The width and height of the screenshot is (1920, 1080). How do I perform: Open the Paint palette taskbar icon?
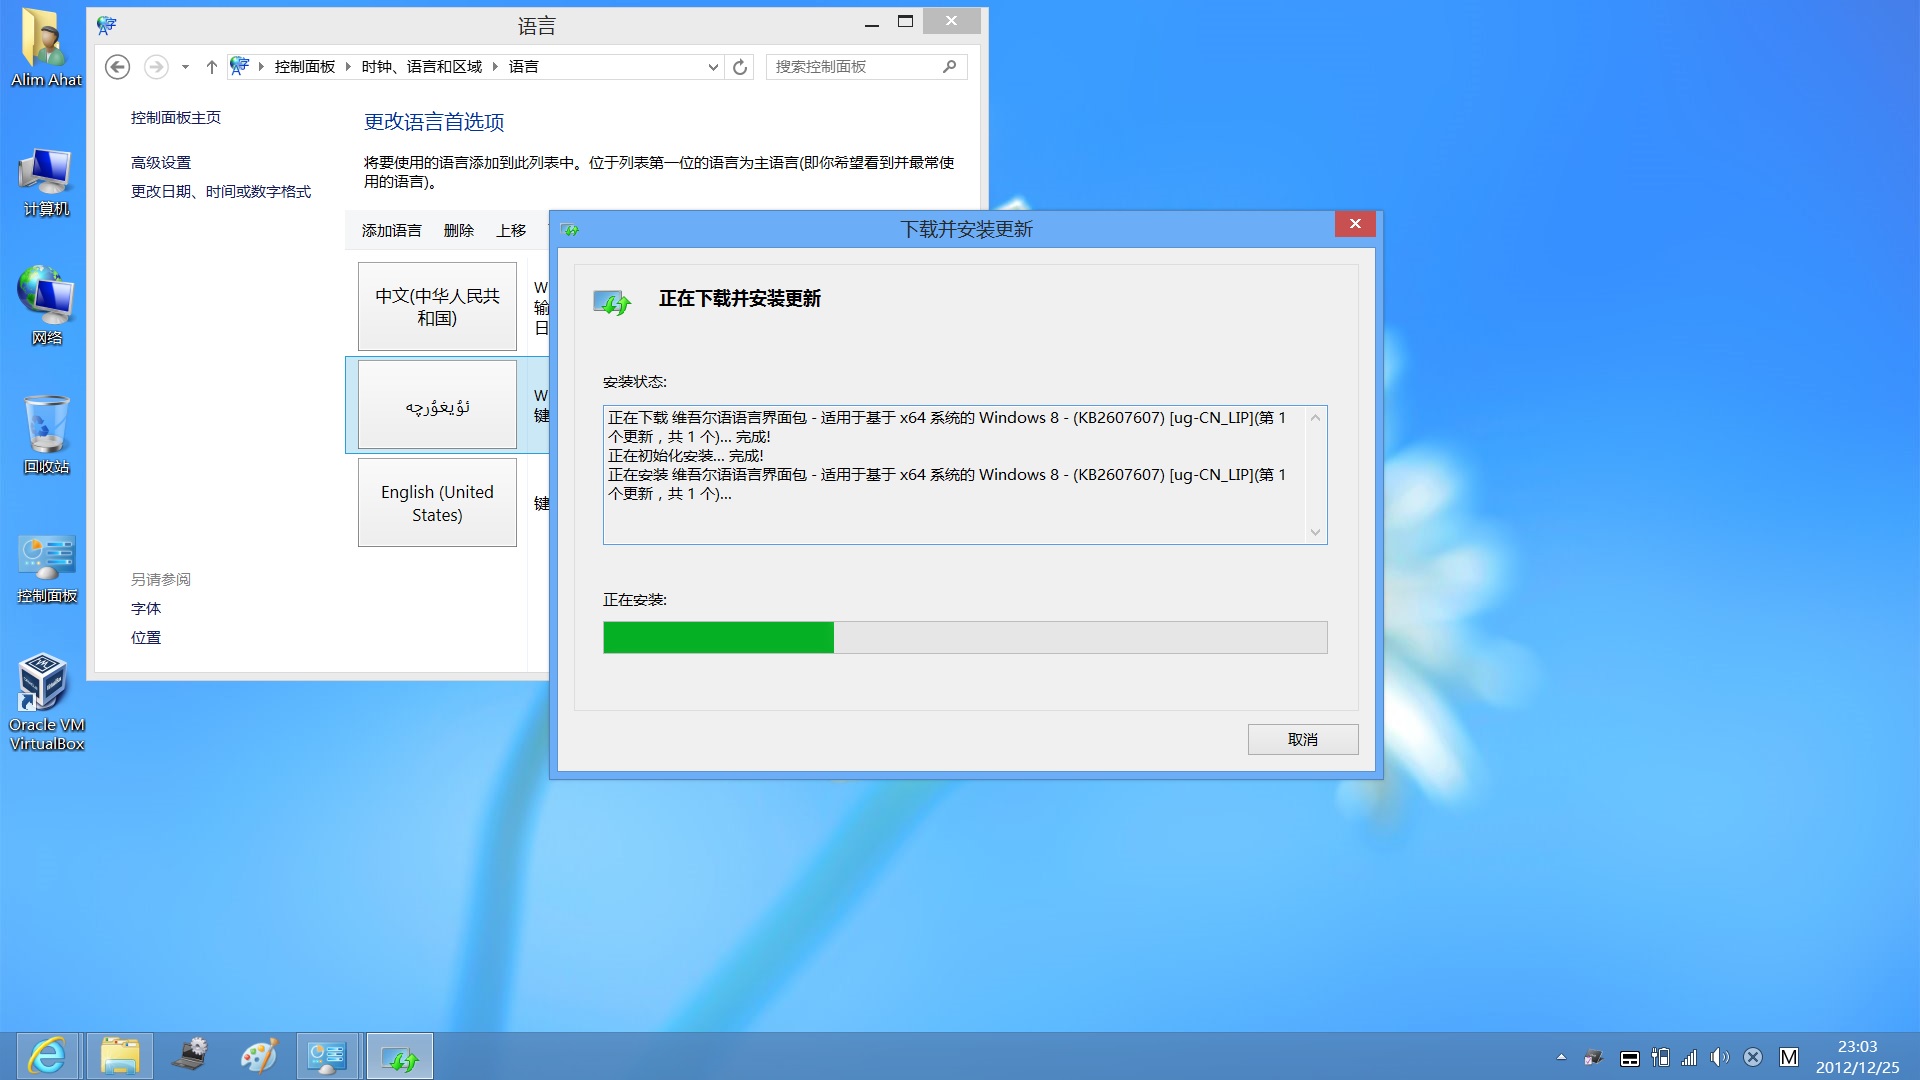point(259,1057)
